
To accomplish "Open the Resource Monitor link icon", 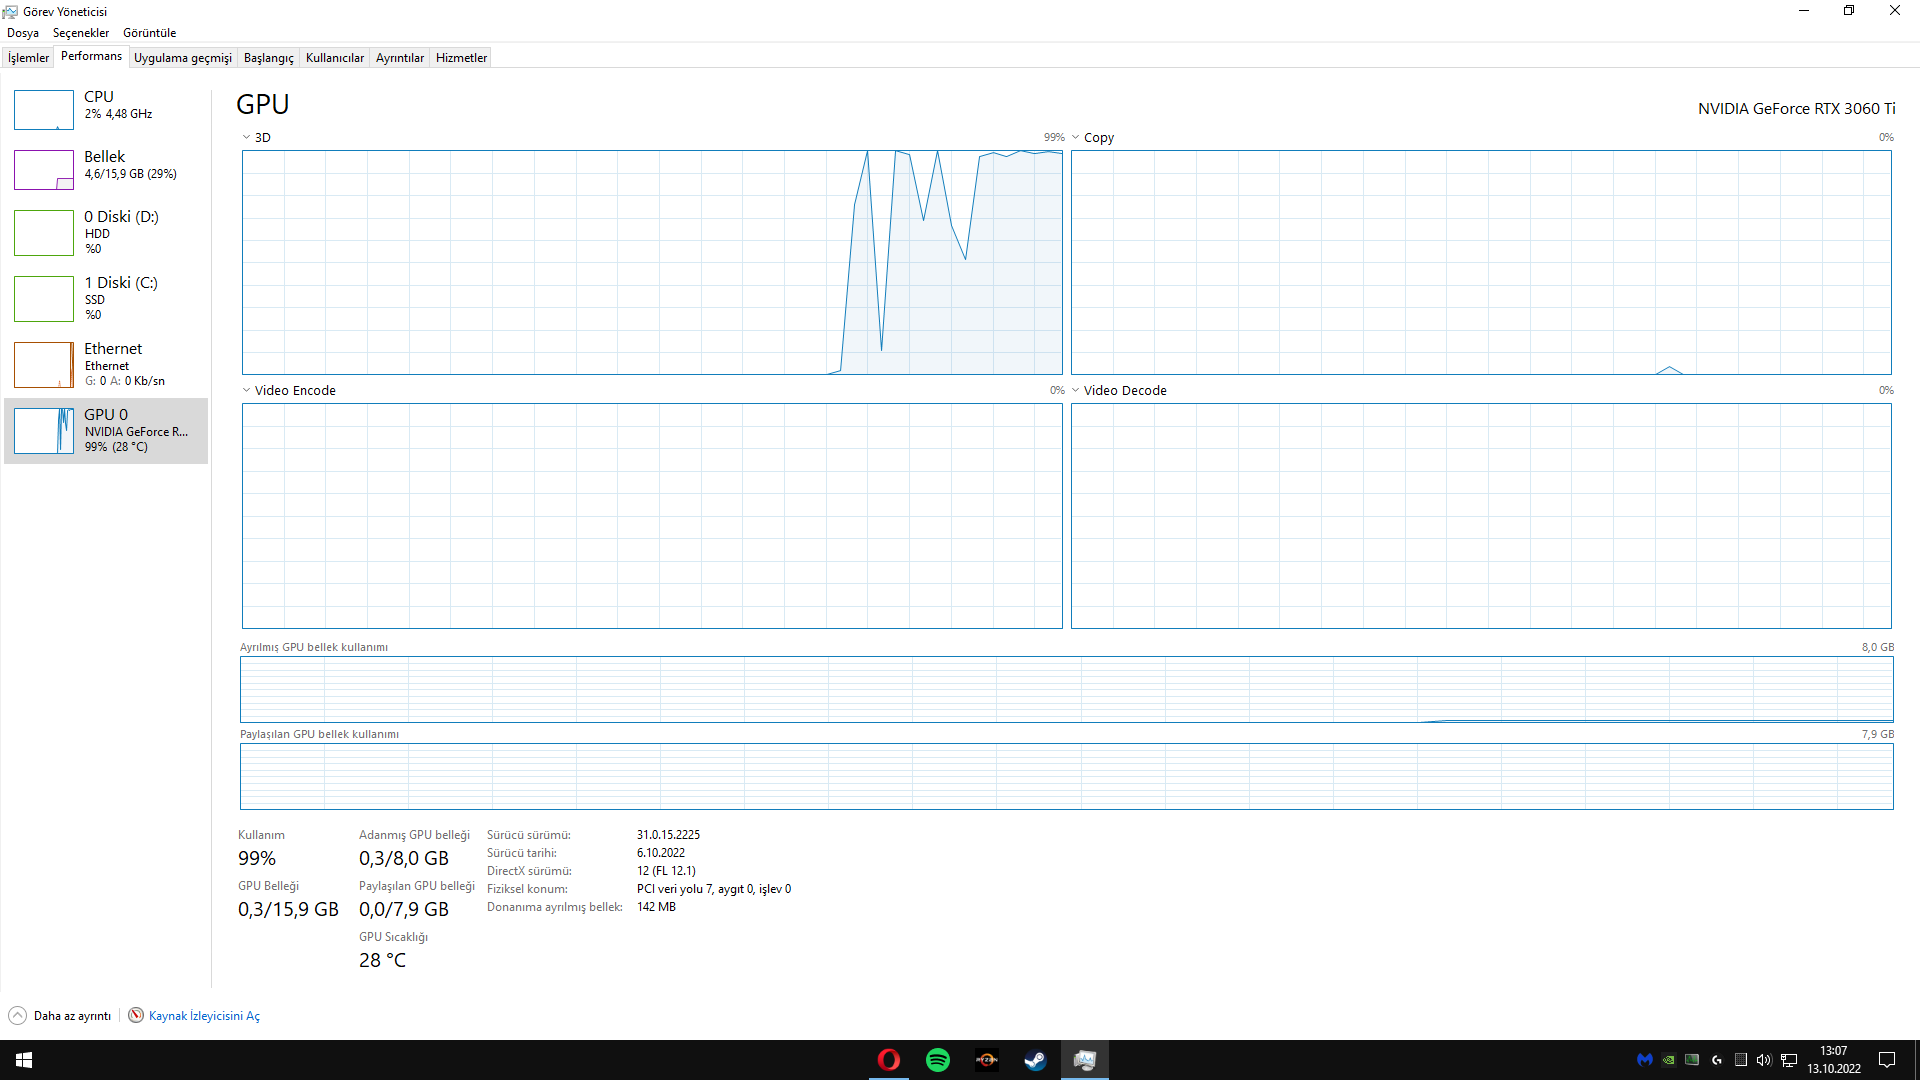I will coord(136,1015).
